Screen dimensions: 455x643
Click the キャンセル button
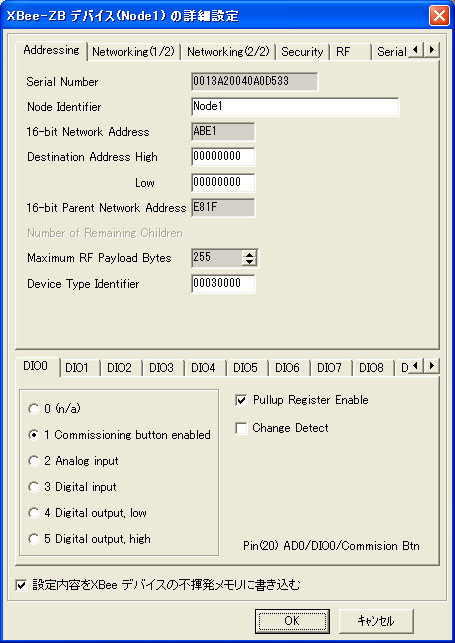[x=376, y=621]
